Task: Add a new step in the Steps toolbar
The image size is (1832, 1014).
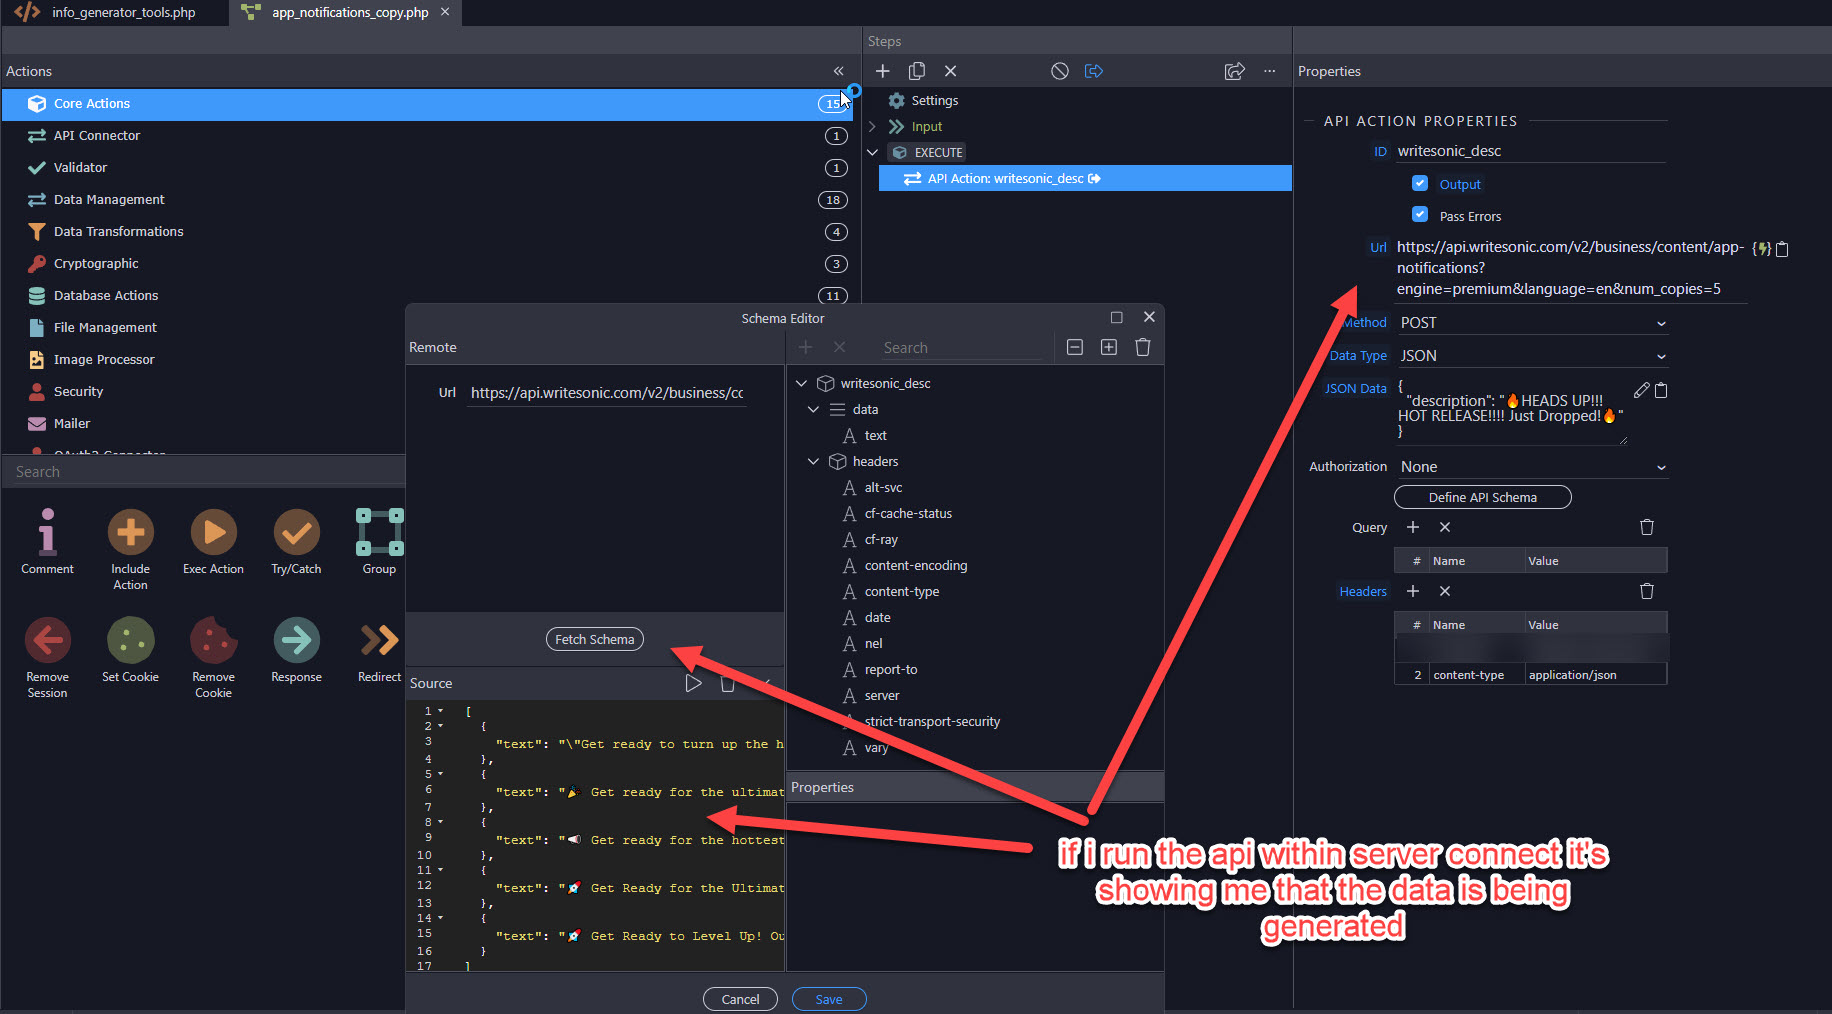Action: click(882, 71)
